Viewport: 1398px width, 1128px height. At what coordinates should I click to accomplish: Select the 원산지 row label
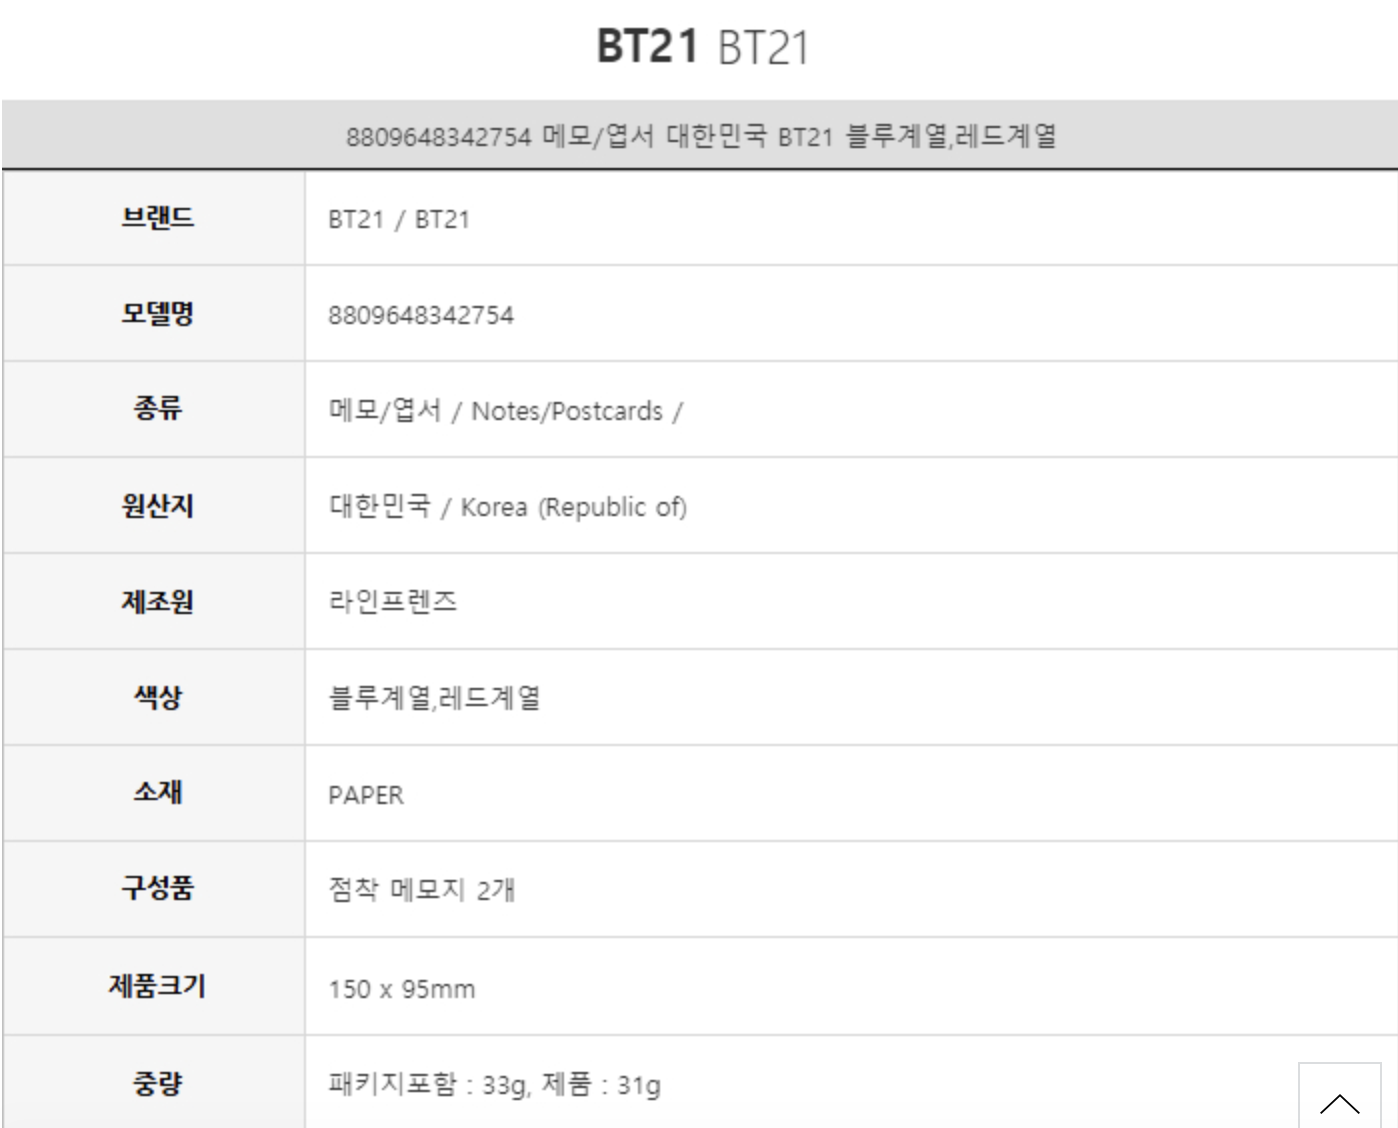pyautogui.click(x=157, y=505)
